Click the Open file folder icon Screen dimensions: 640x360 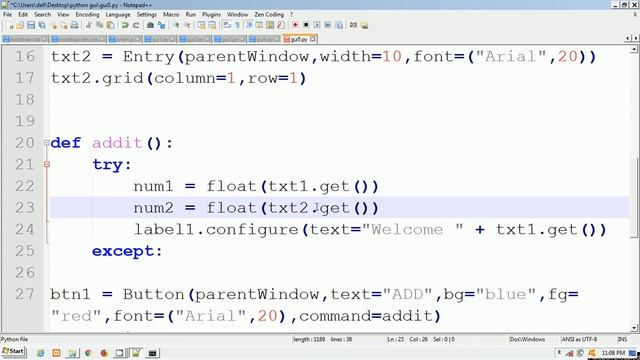20,25
